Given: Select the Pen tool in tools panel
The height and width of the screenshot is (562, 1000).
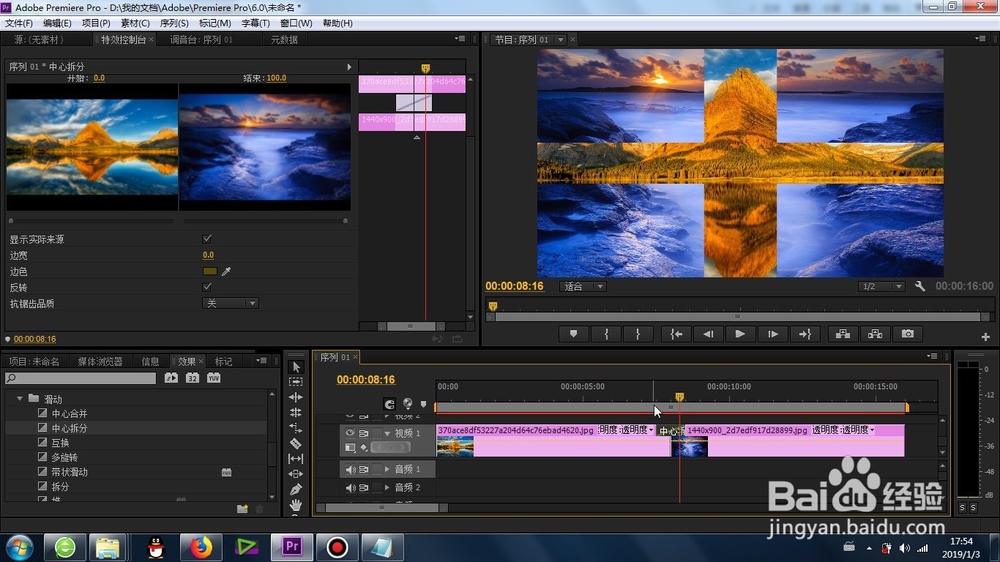Looking at the screenshot, I should coord(296,489).
